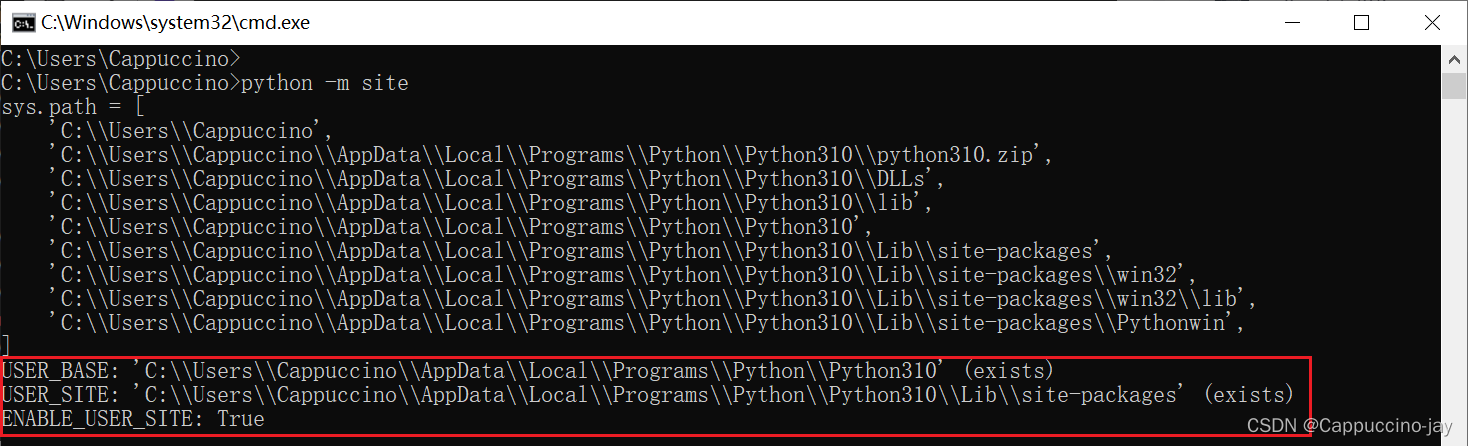The width and height of the screenshot is (1468, 446).
Task: Click '(exists)' on the USER_SITE line
Action: pyautogui.click(x=1248, y=395)
